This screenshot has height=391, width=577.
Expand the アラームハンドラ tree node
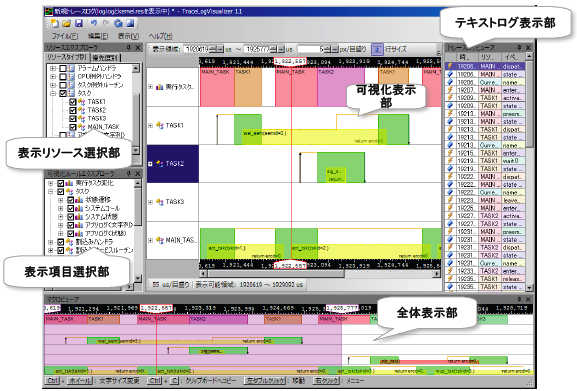coord(53,68)
